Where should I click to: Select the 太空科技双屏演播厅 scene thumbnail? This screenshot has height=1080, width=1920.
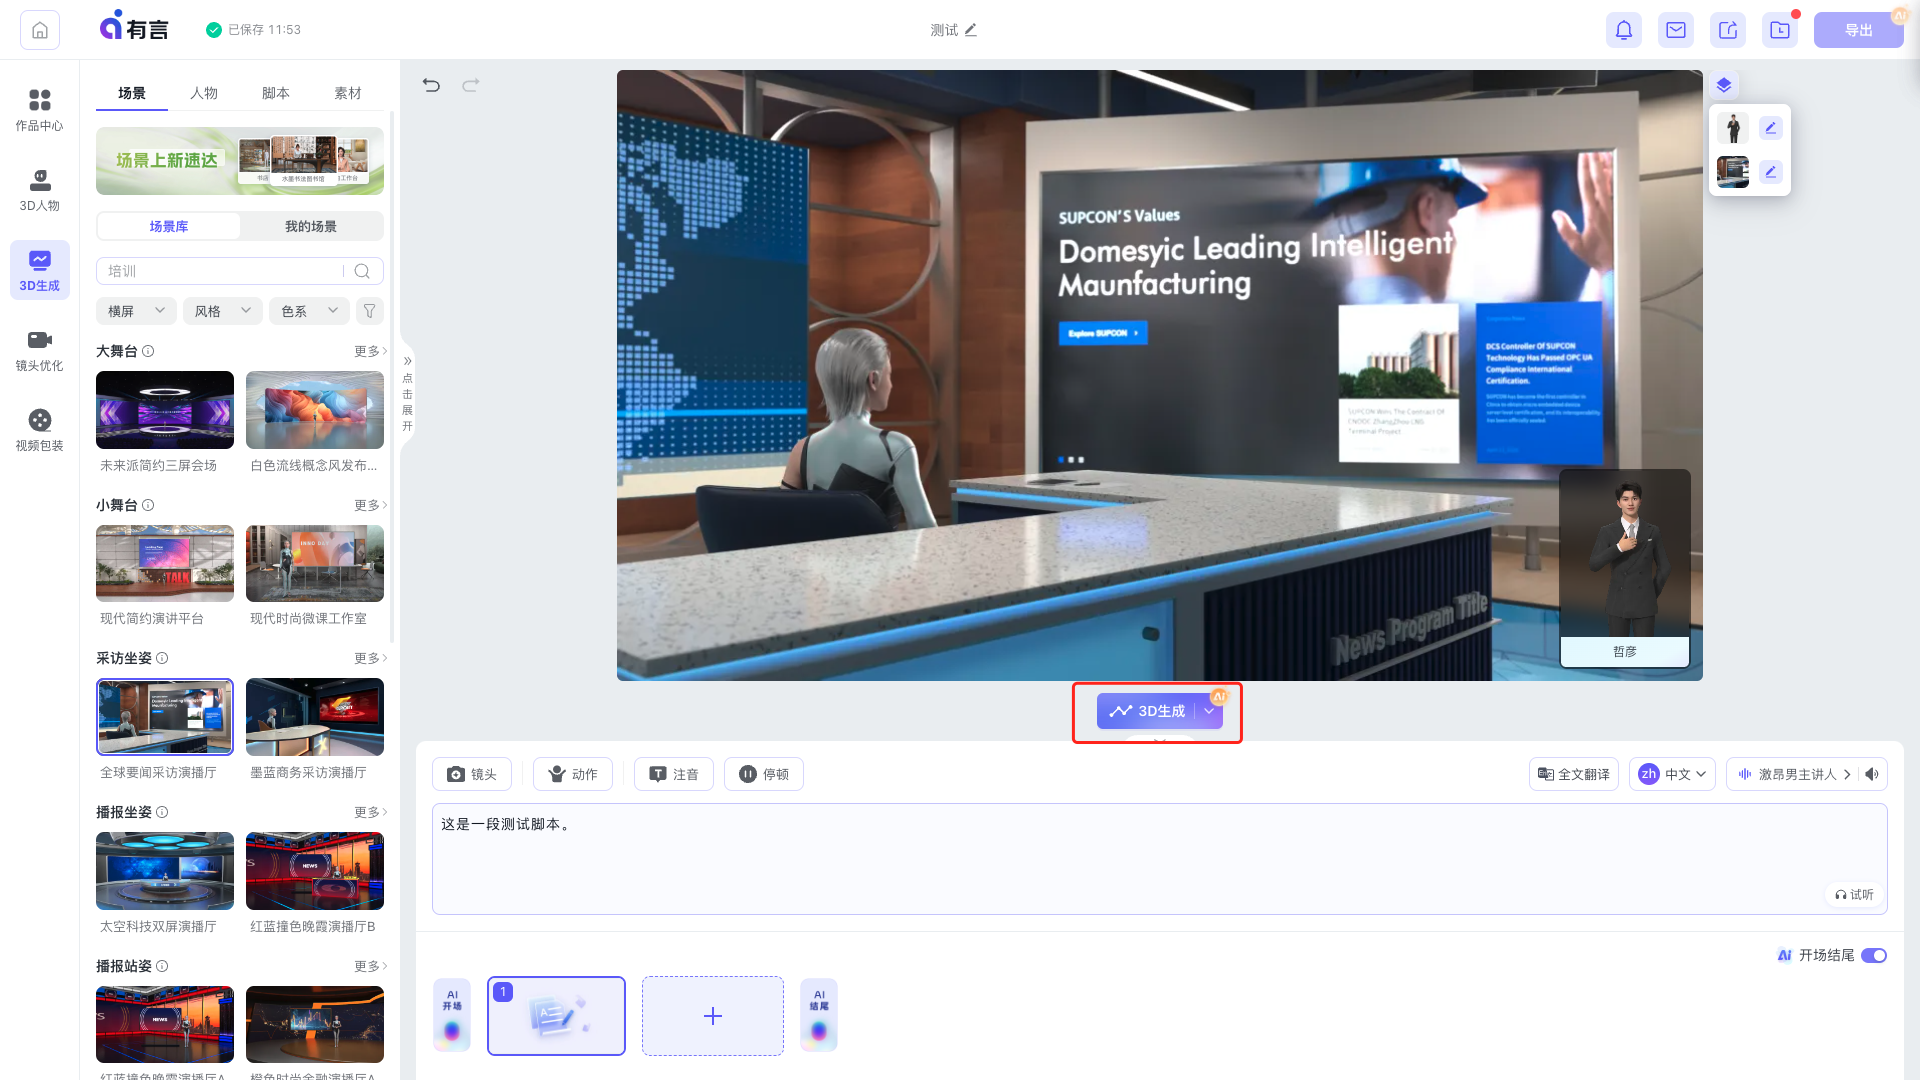tap(164, 870)
